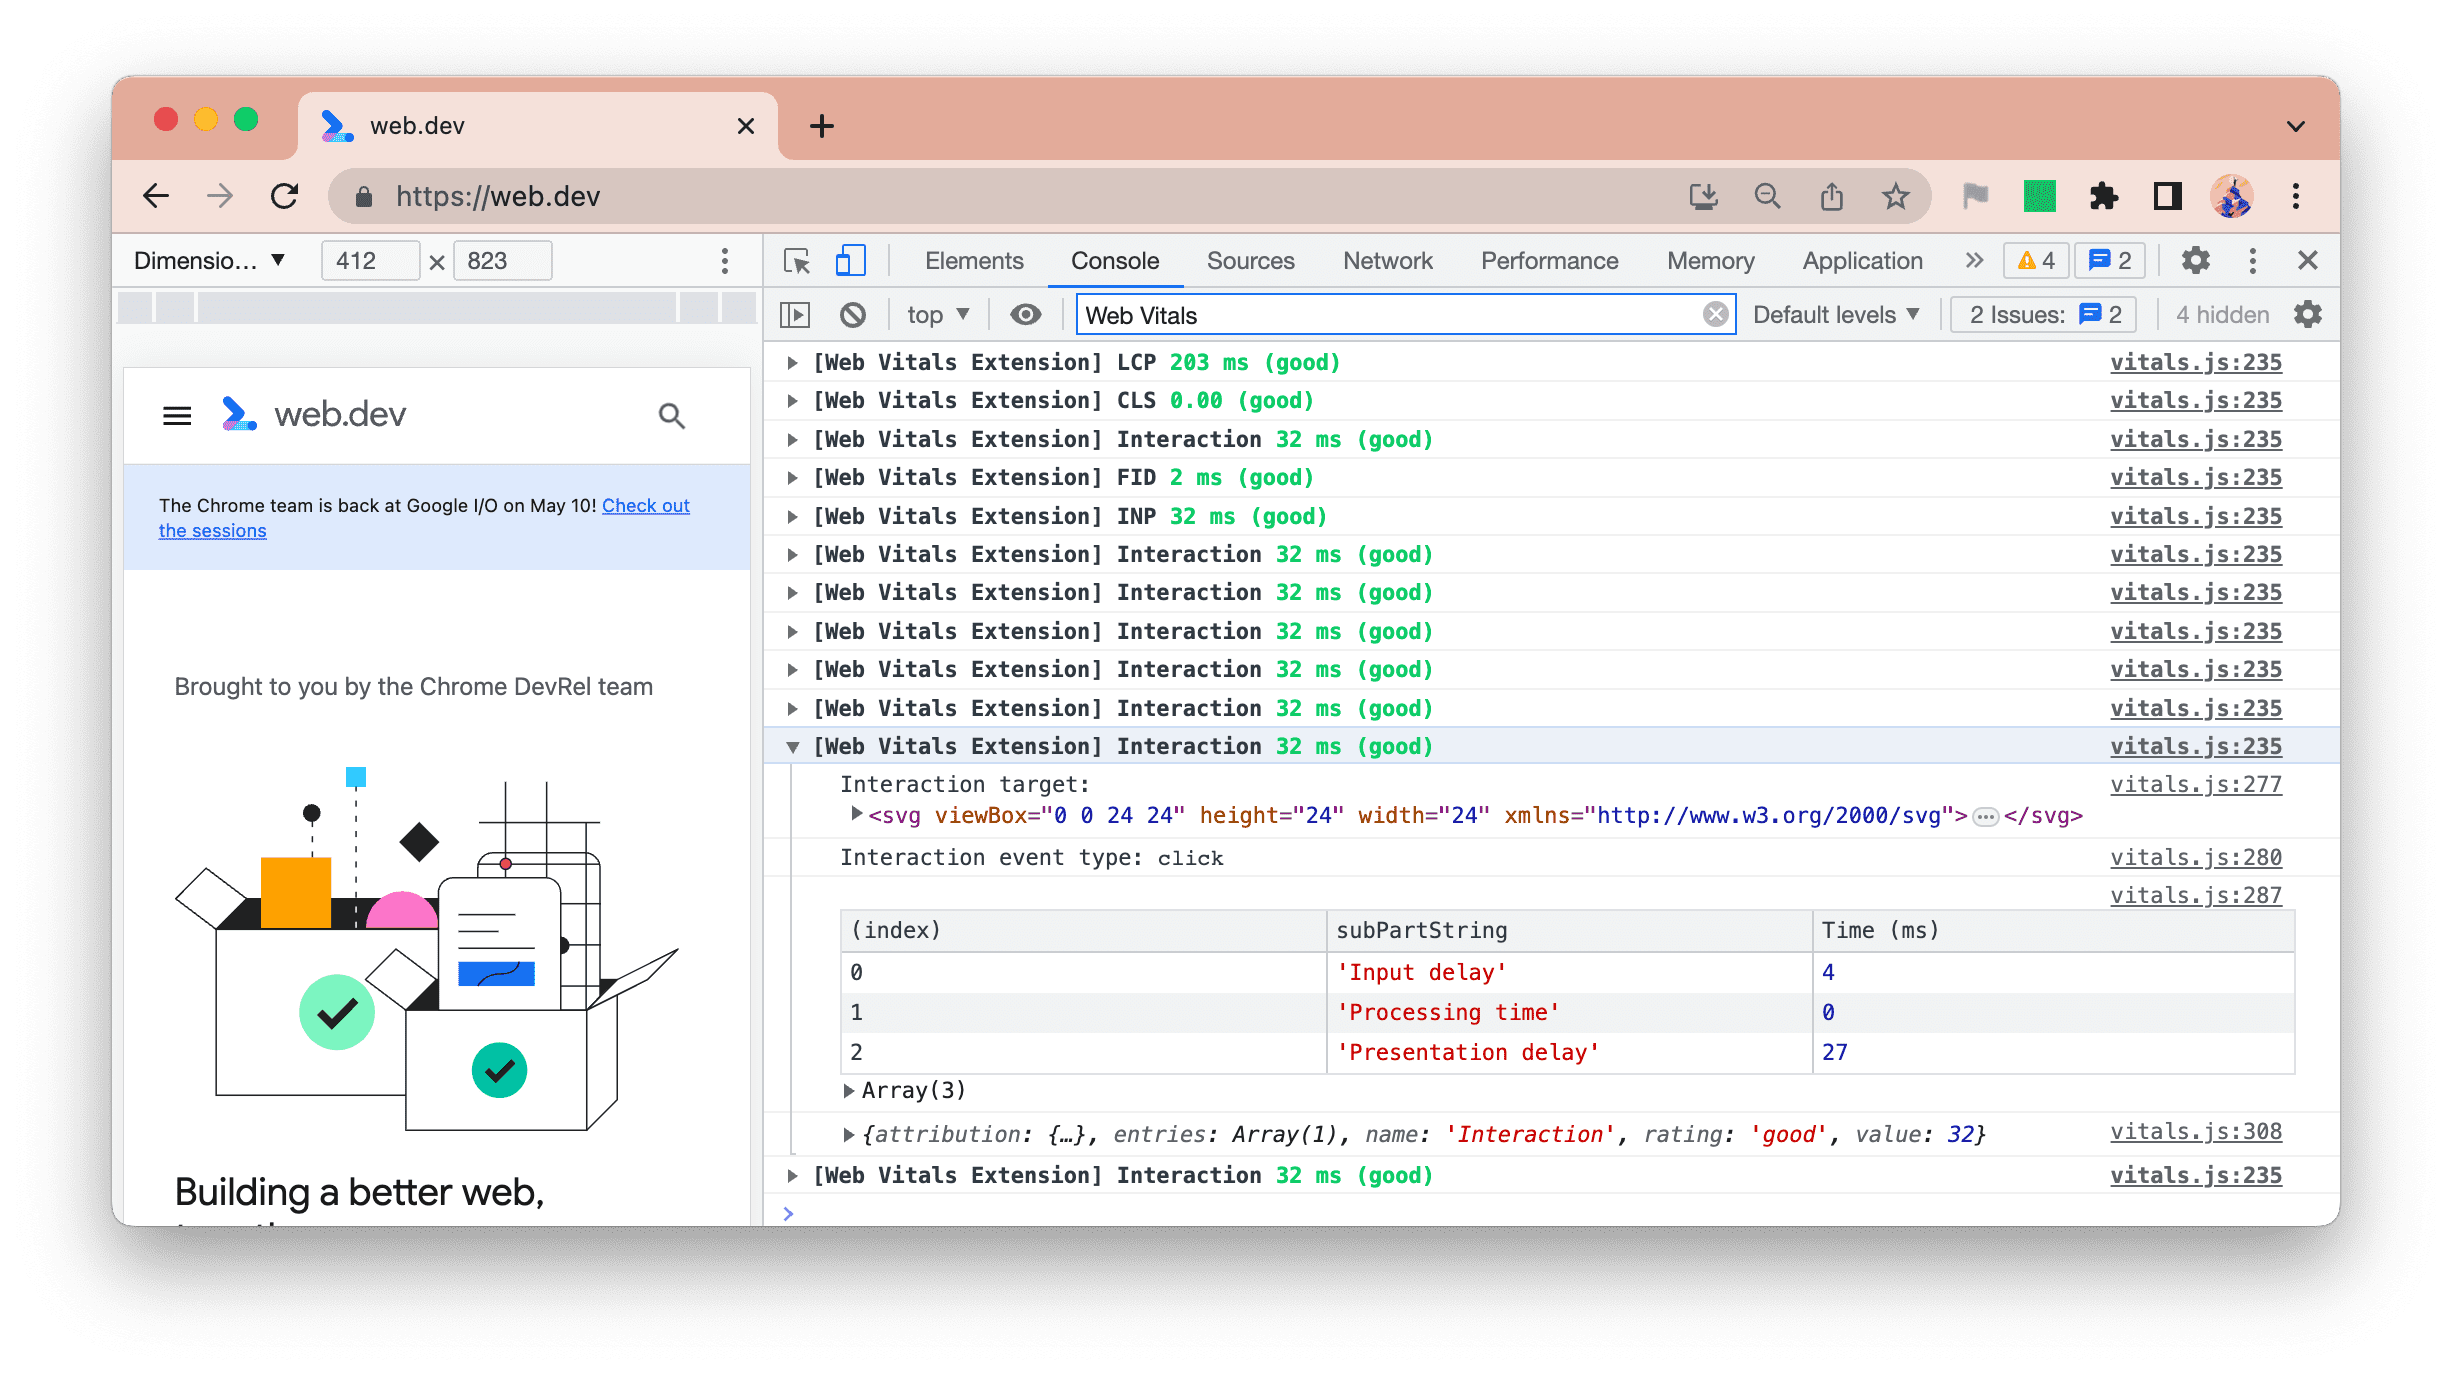Click the close DevTools X icon
The width and height of the screenshot is (2452, 1374).
(x=2309, y=259)
